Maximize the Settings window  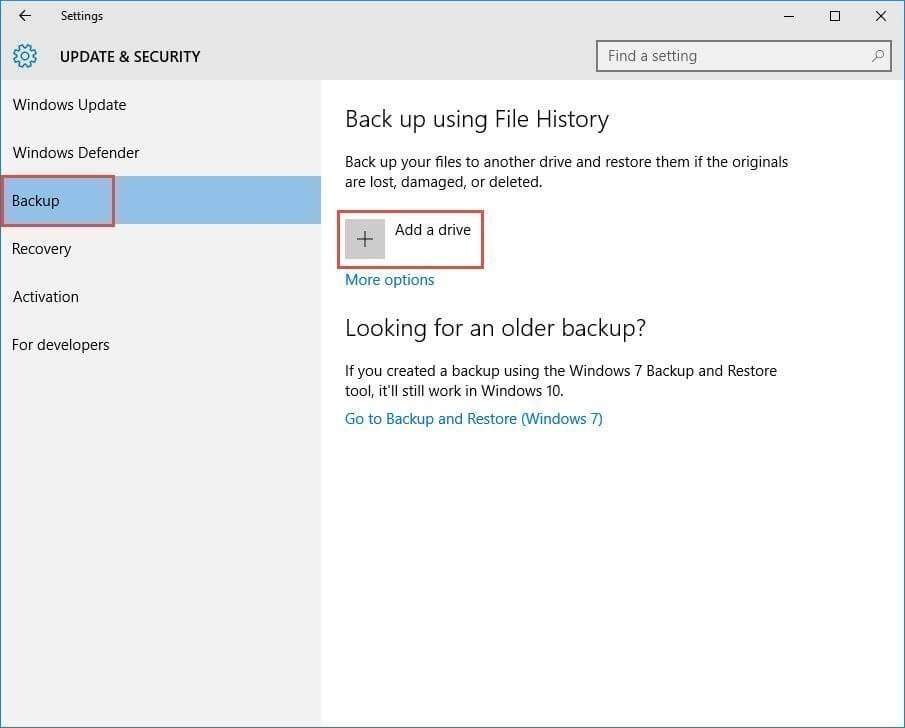pos(834,16)
